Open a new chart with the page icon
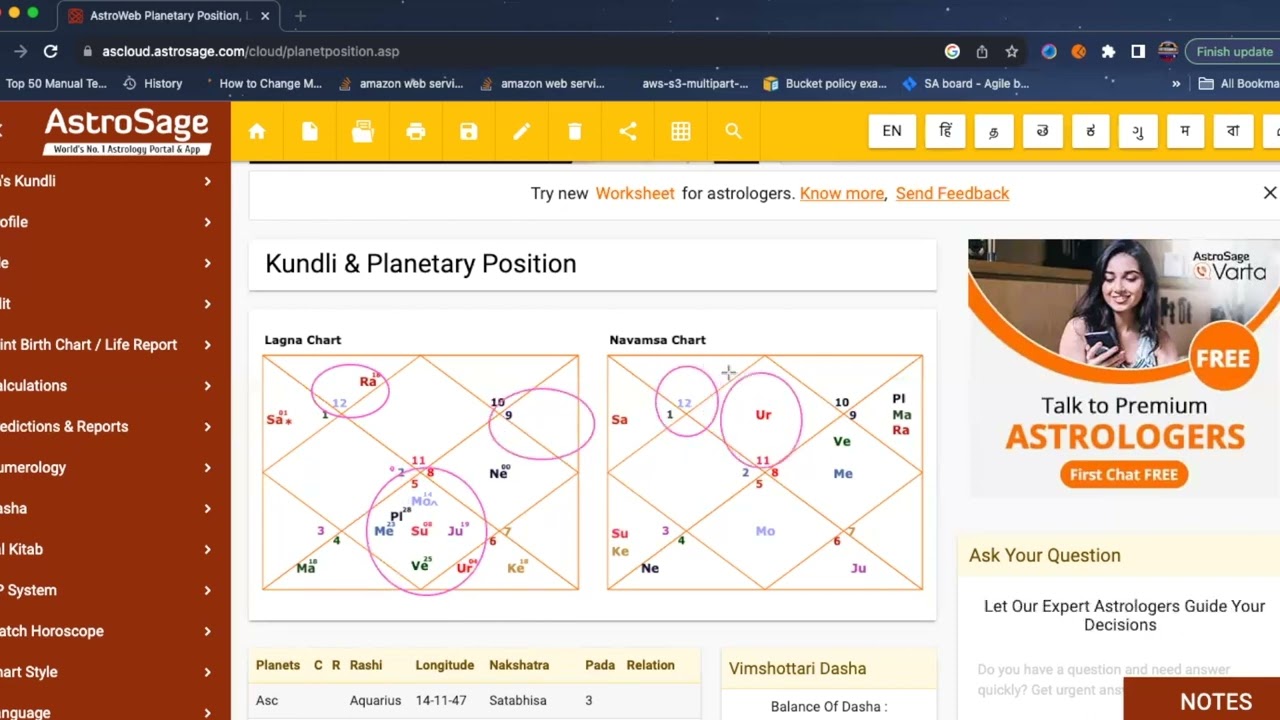 coord(310,131)
